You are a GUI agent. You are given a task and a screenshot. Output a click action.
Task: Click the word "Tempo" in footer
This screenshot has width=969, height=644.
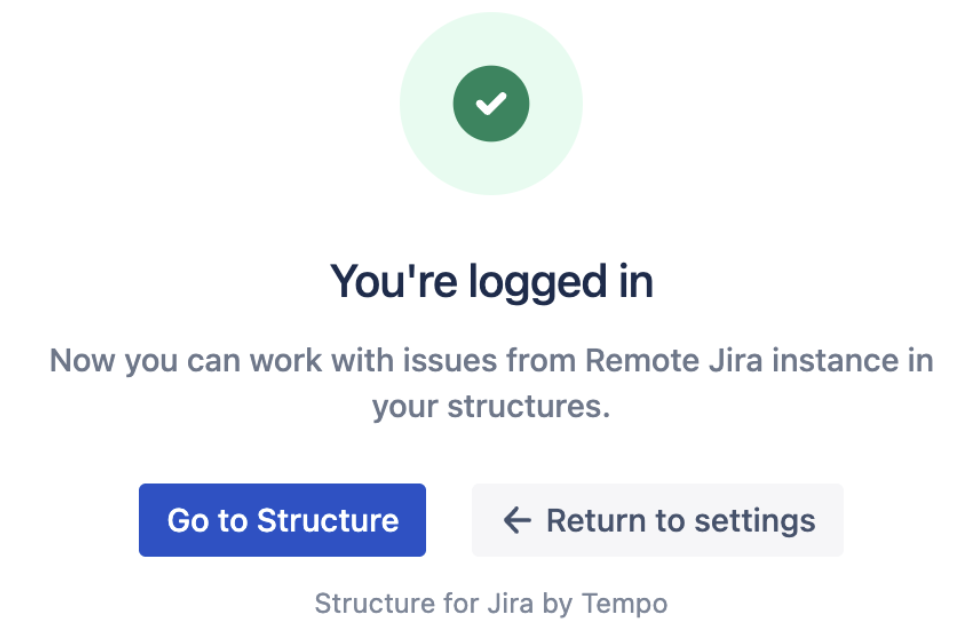(x=625, y=603)
